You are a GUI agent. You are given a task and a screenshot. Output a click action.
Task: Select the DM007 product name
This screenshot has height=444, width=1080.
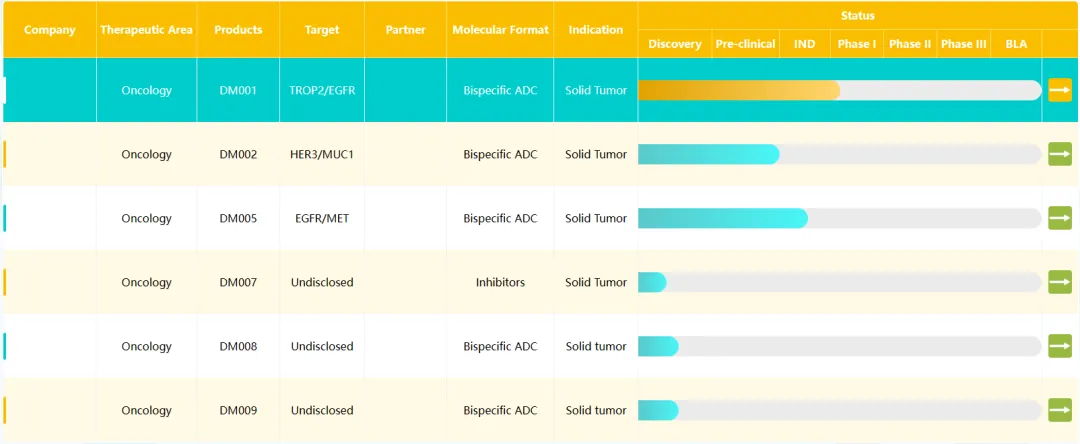click(x=238, y=282)
